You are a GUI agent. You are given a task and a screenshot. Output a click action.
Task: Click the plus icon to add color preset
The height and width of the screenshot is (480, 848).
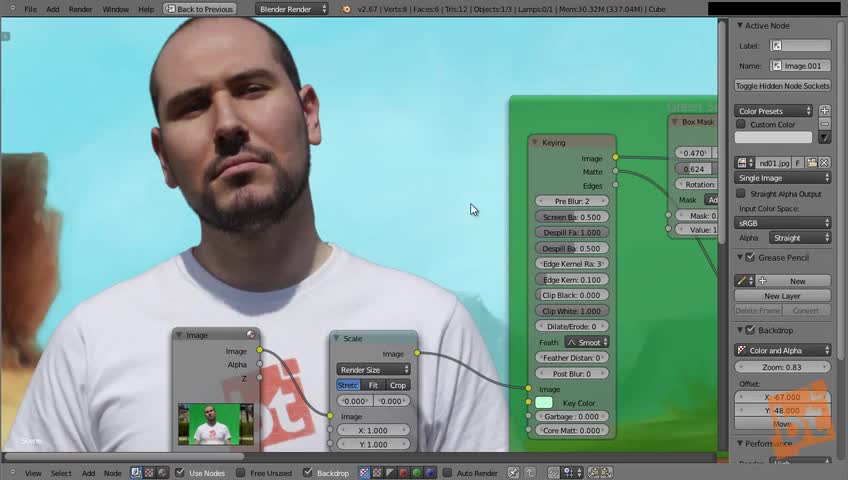pos(824,111)
